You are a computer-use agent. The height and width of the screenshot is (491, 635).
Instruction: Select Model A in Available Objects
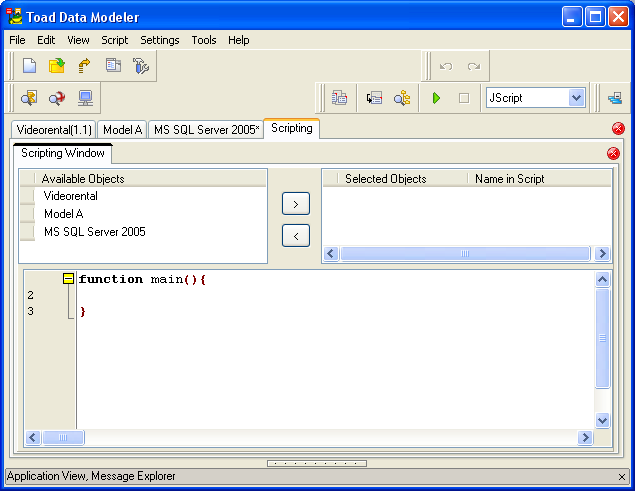[143, 214]
